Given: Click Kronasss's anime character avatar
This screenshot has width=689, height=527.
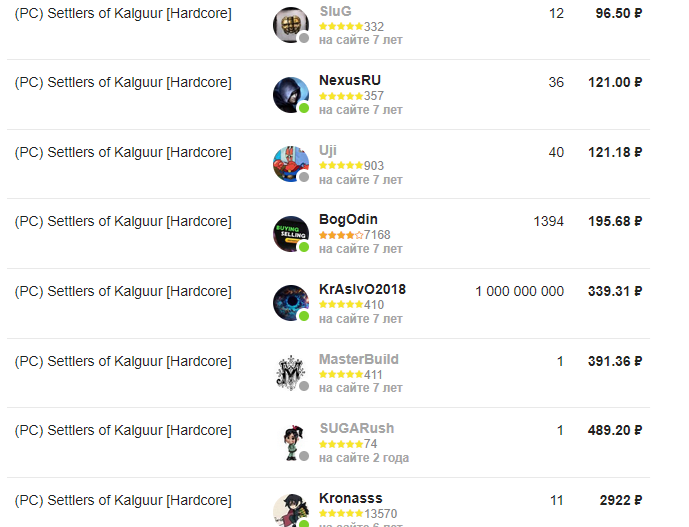Looking at the screenshot, I should 290,510.
